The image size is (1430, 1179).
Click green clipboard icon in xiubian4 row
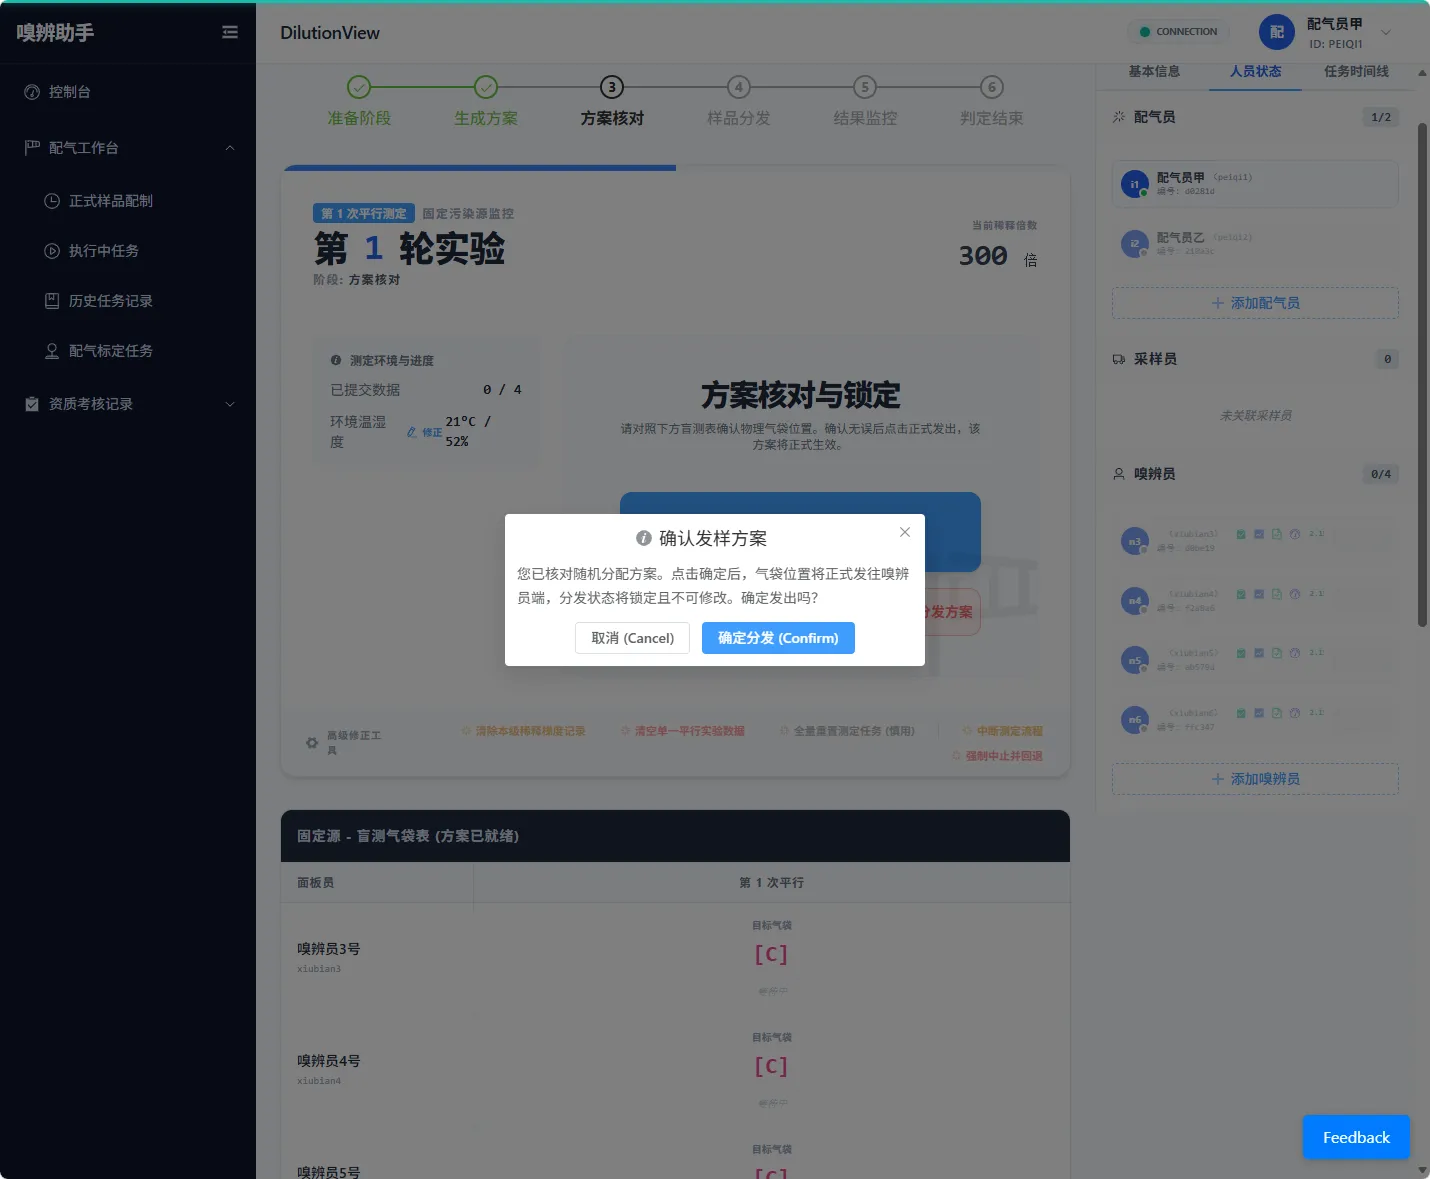click(x=1241, y=594)
